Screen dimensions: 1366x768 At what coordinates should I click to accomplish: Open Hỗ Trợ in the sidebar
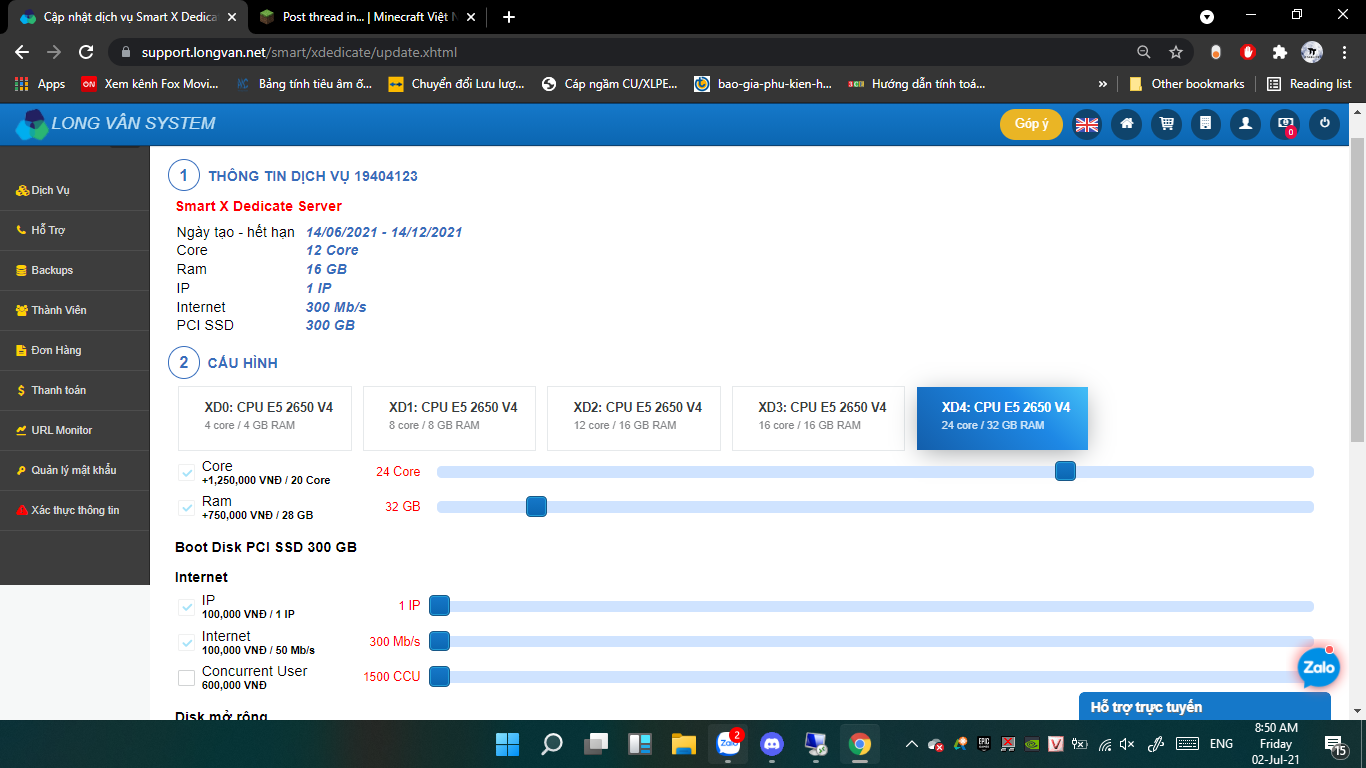tap(74, 230)
